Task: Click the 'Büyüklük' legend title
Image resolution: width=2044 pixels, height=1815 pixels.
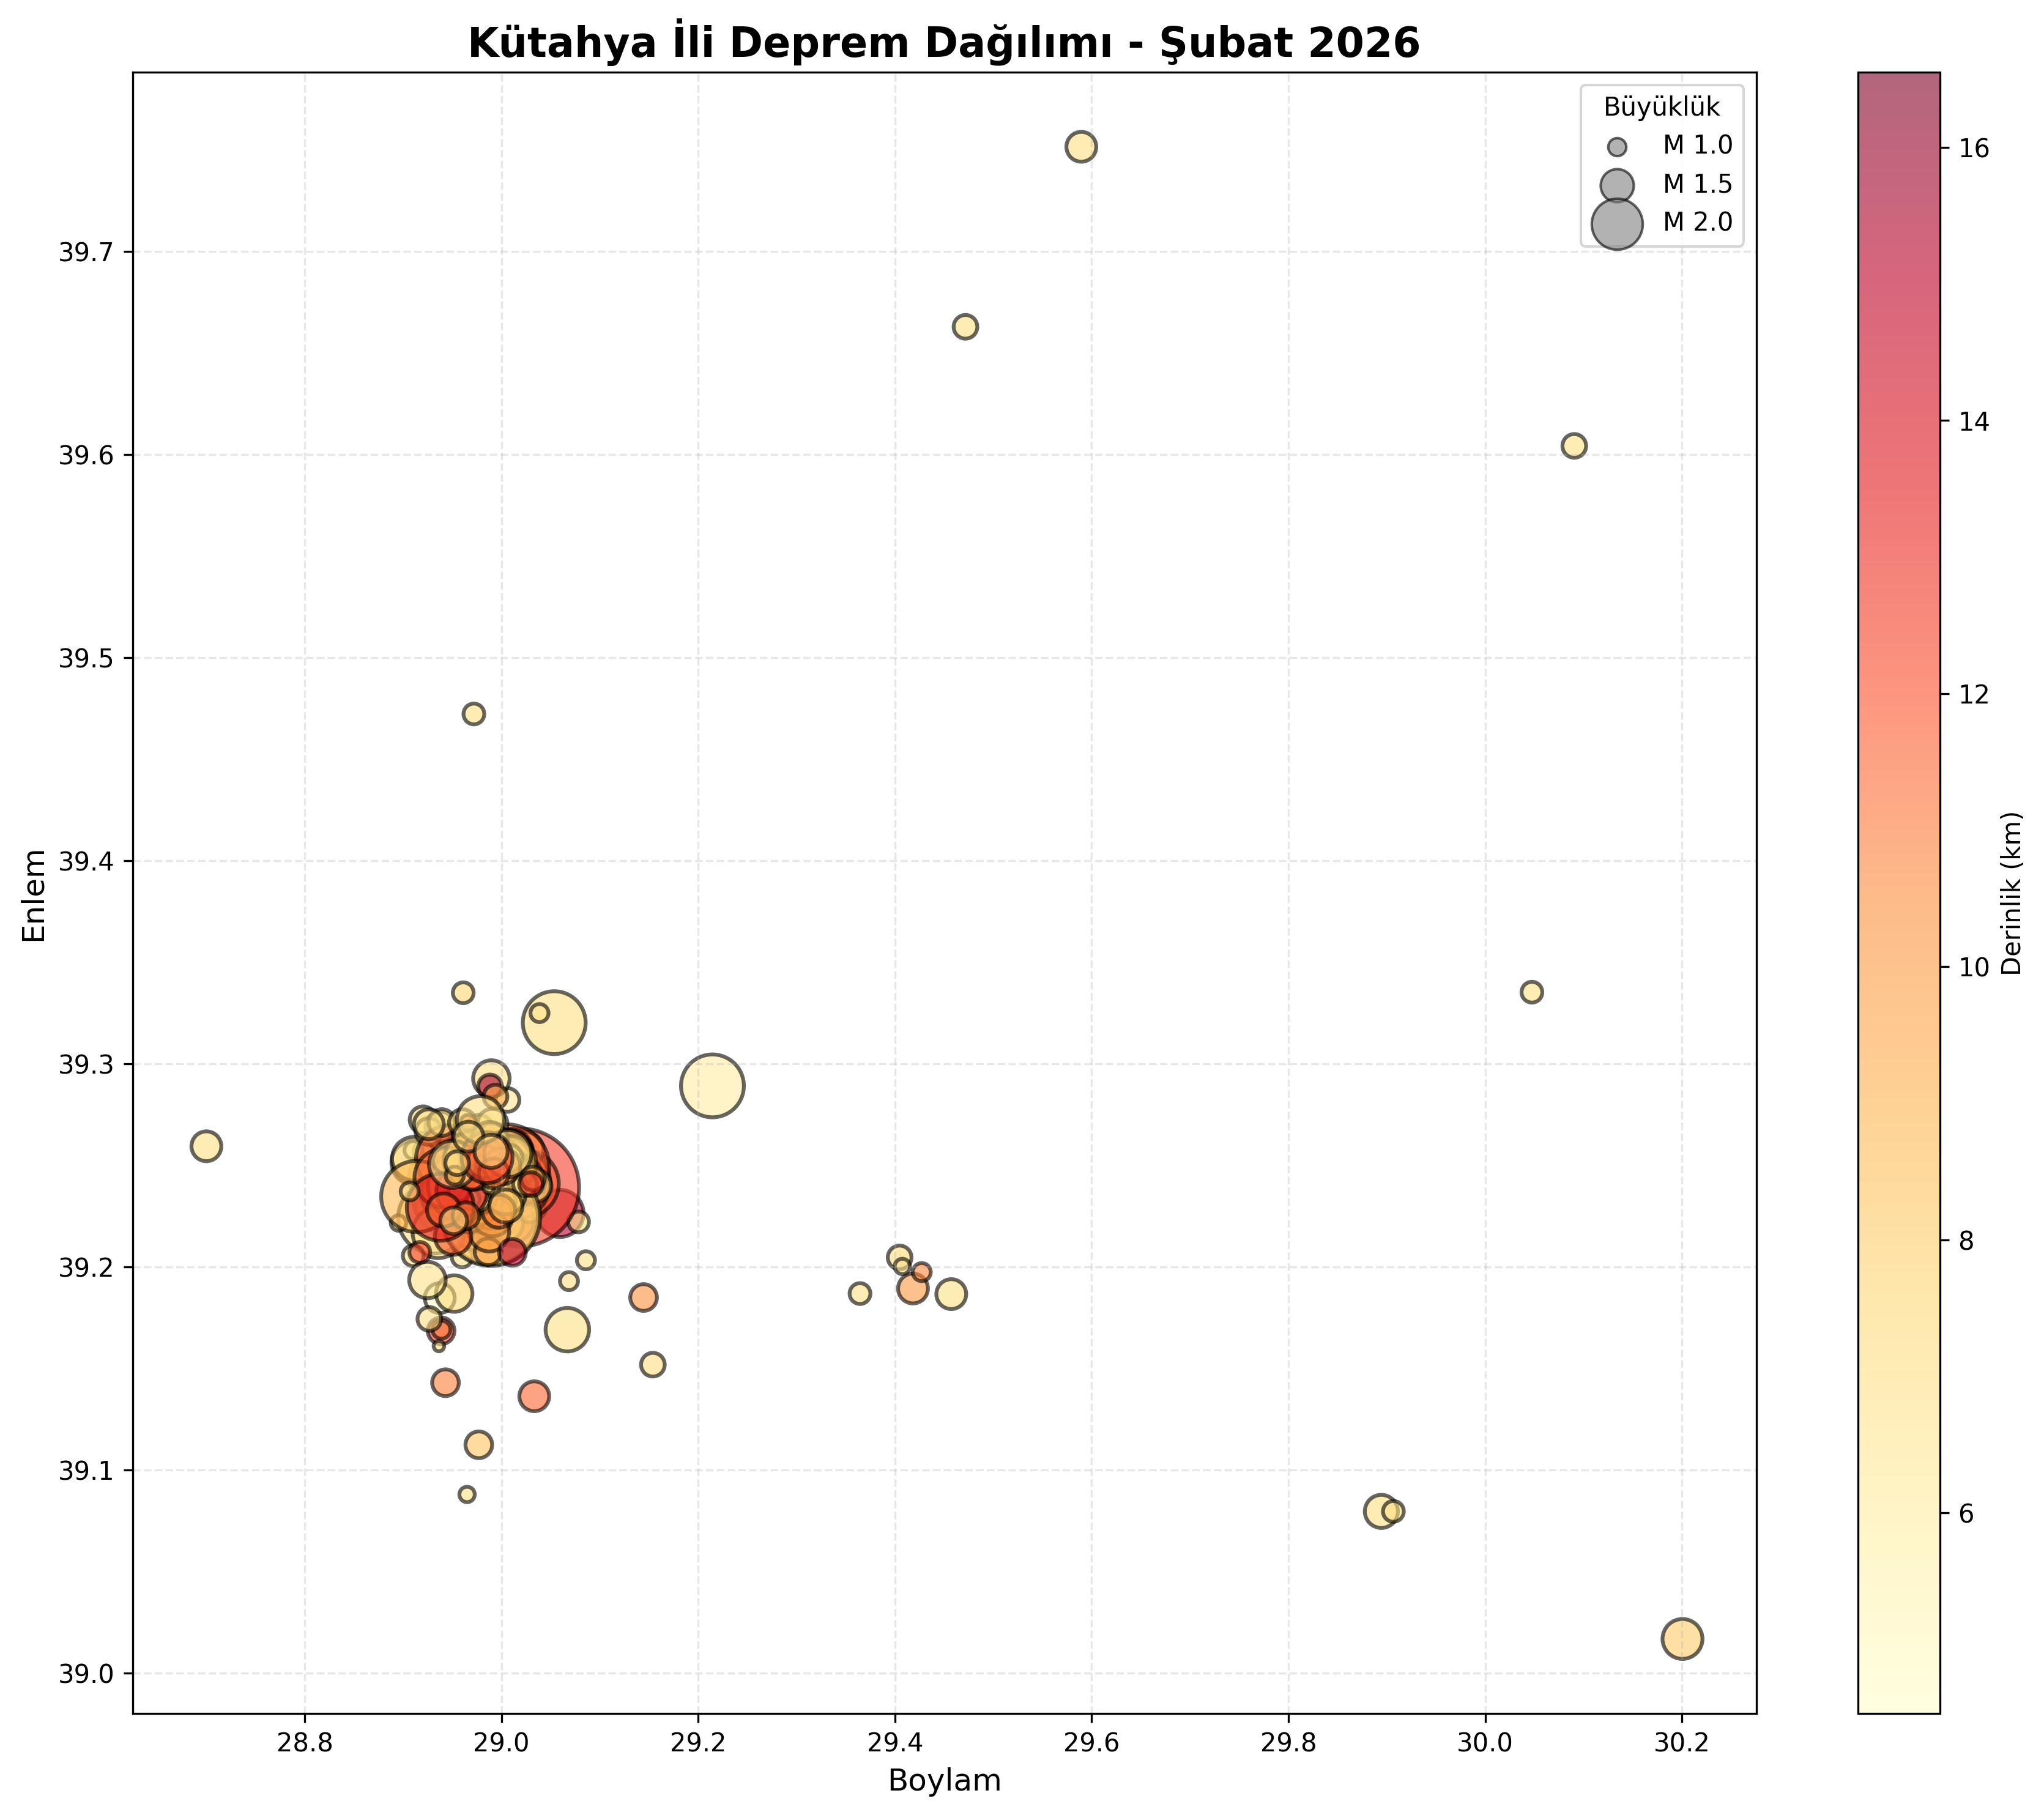Action: 1662,107
